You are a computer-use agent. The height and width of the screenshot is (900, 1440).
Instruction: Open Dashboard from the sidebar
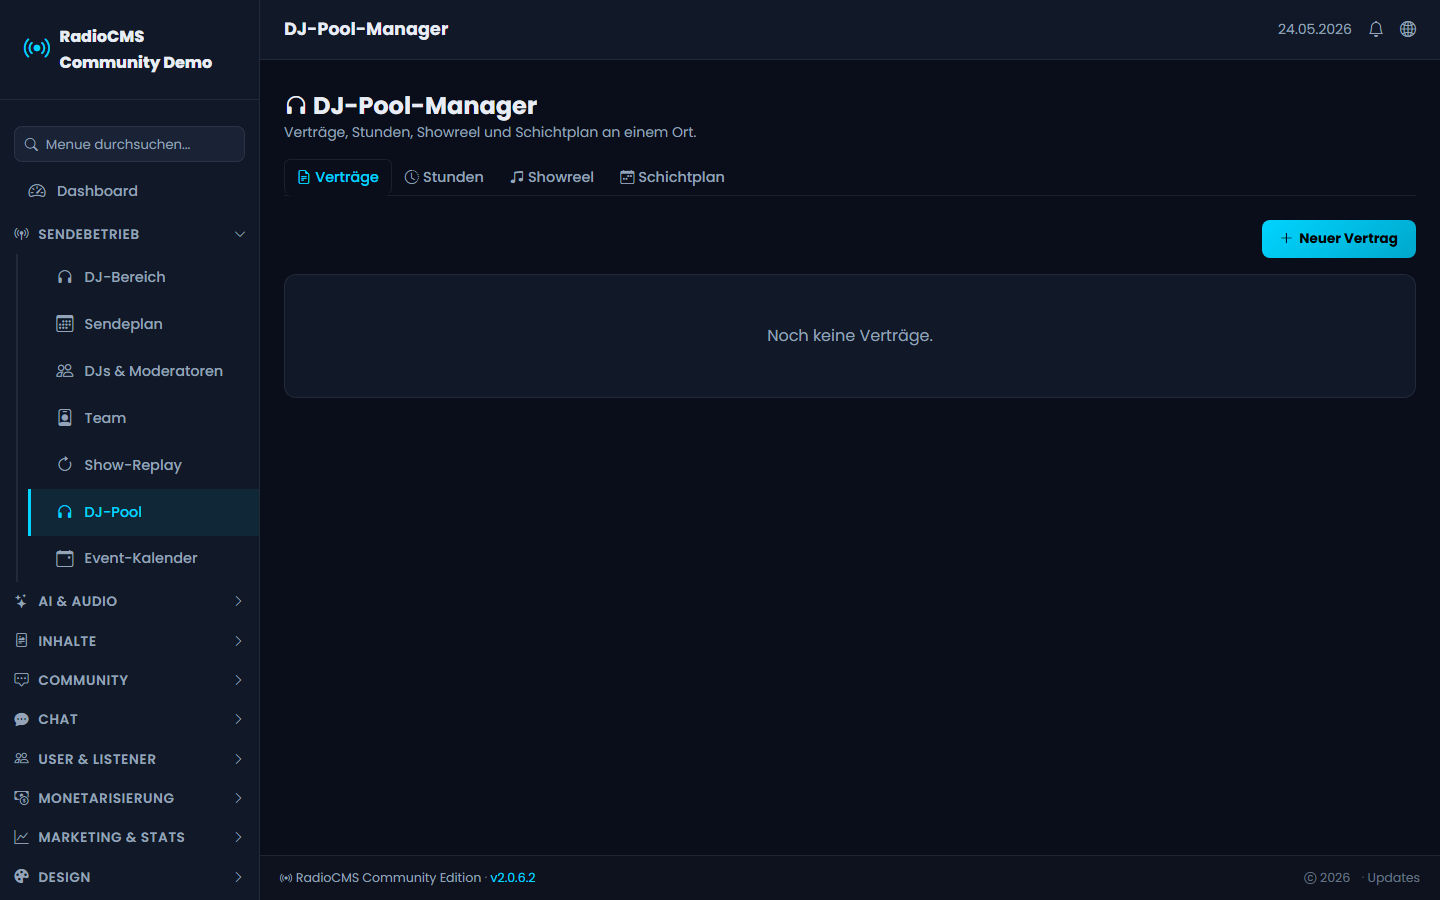(x=130, y=191)
